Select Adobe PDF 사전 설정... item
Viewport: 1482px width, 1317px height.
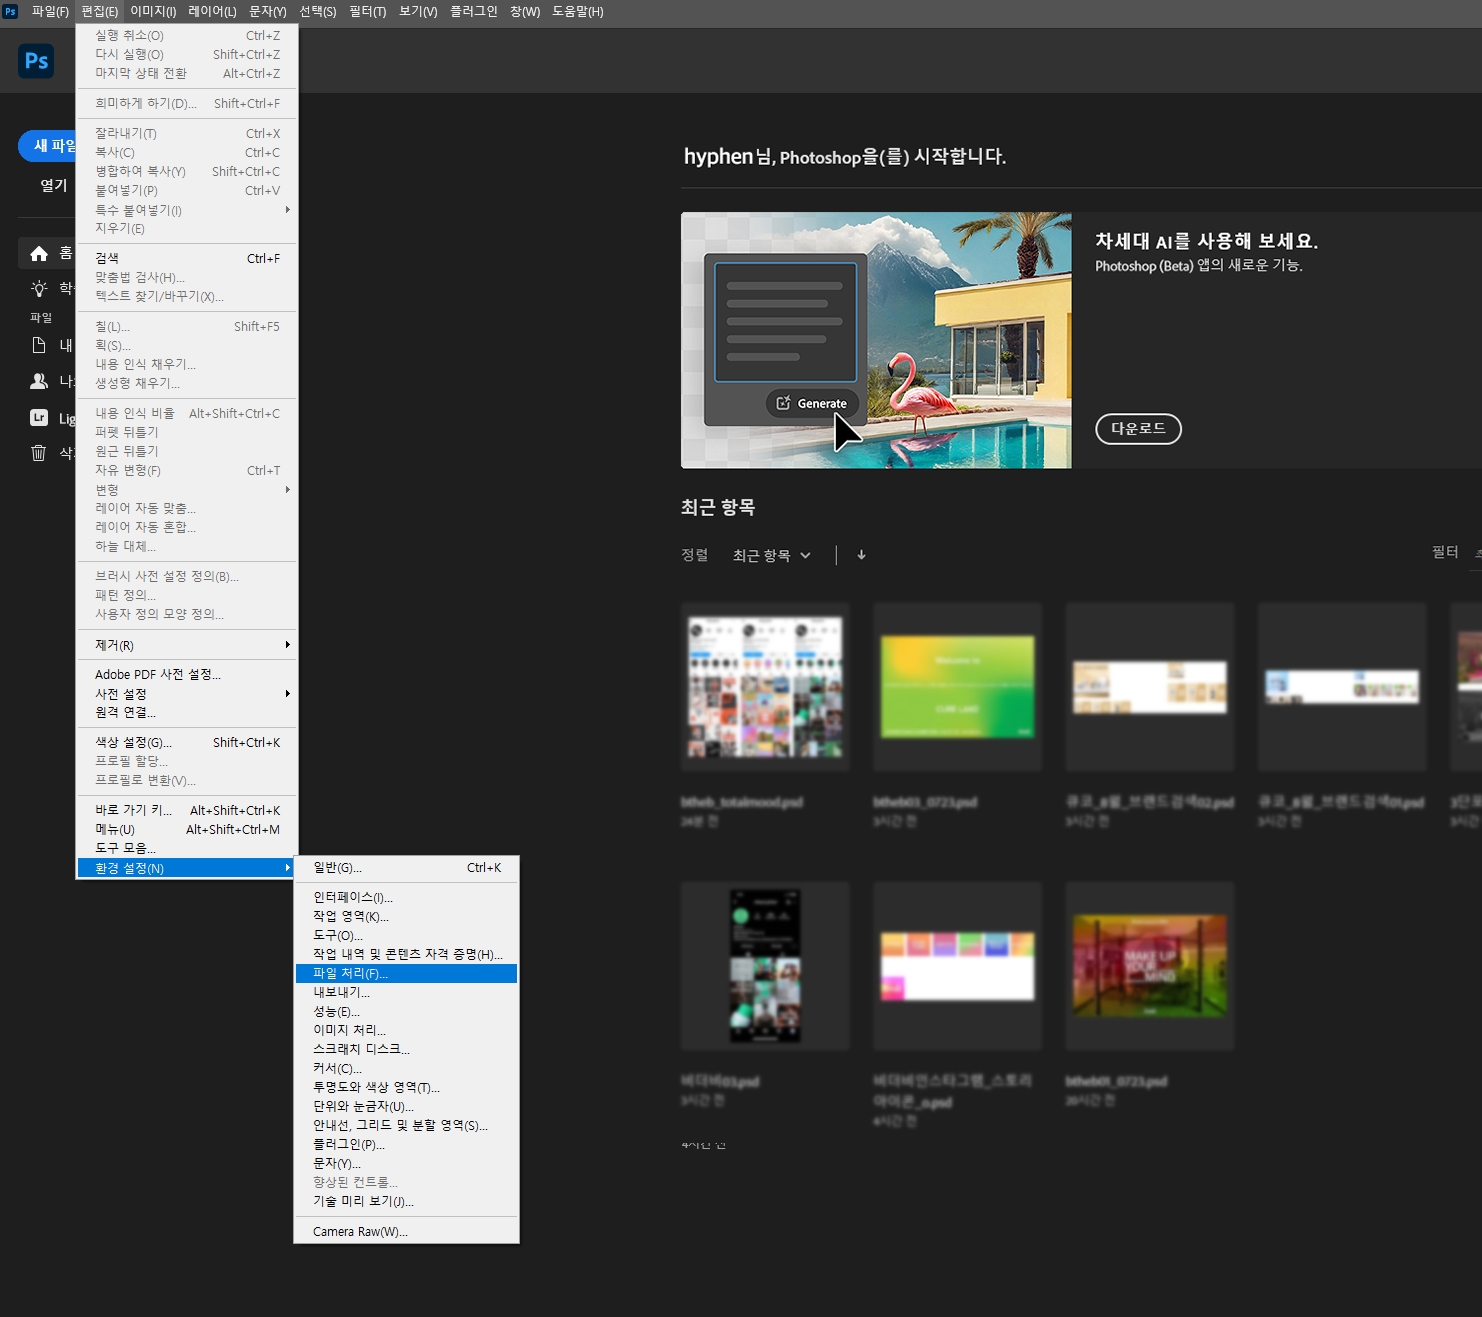click(x=187, y=674)
